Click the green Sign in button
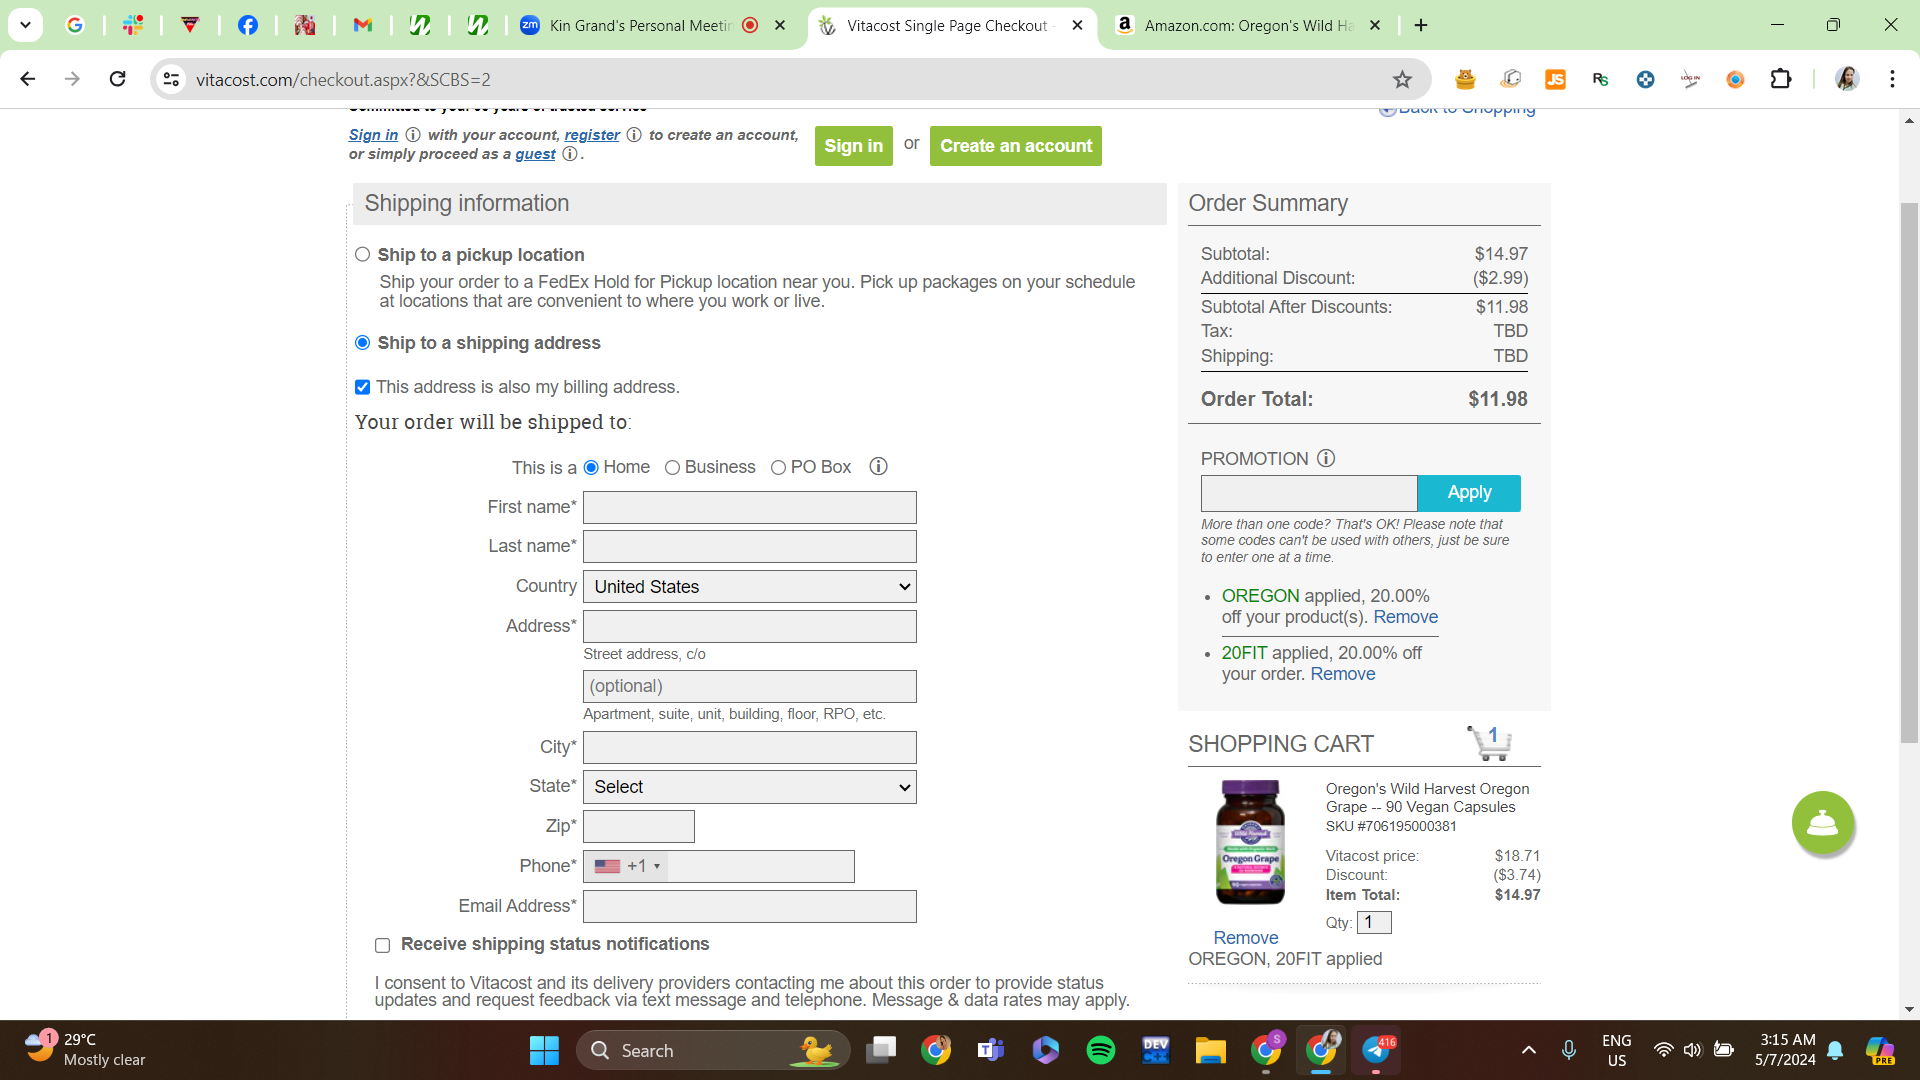Image resolution: width=1920 pixels, height=1080 pixels. point(854,146)
